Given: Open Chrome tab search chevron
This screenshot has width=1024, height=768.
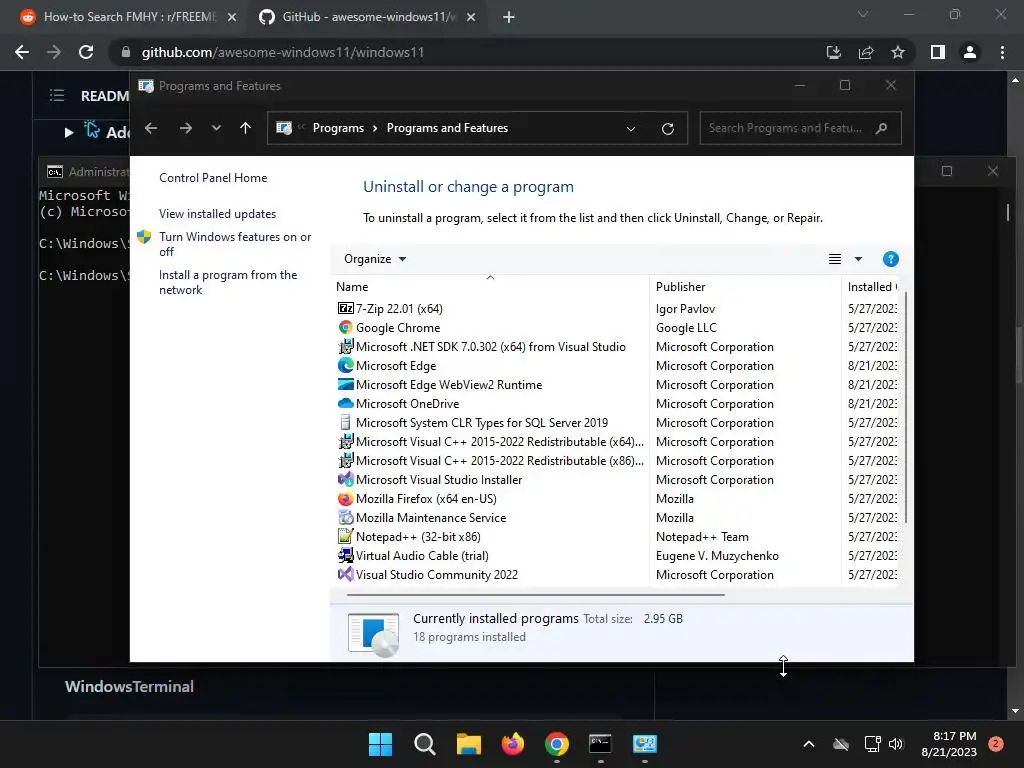Looking at the screenshot, I should pyautogui.click(x=863, y=14).
